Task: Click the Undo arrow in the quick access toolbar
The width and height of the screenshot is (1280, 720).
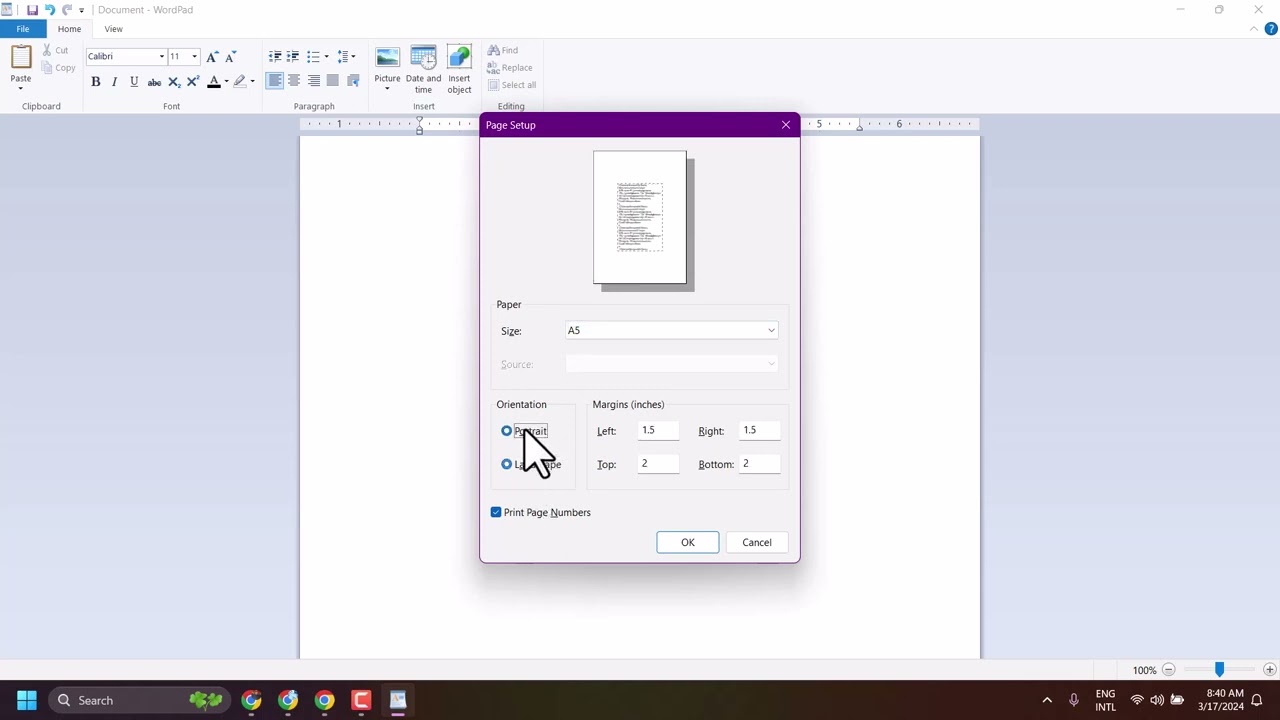Action: pos(49,10)
